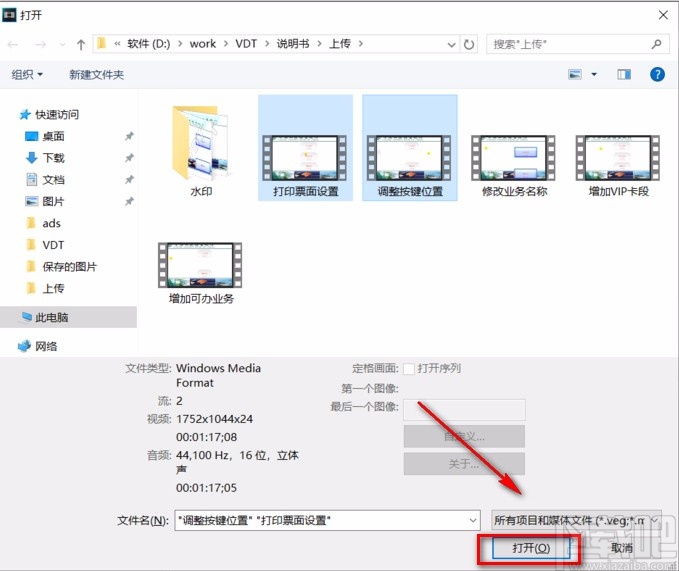679x571 pixels.
Task: Open the VDT folder in sidebar
Action: click(53, 245)
